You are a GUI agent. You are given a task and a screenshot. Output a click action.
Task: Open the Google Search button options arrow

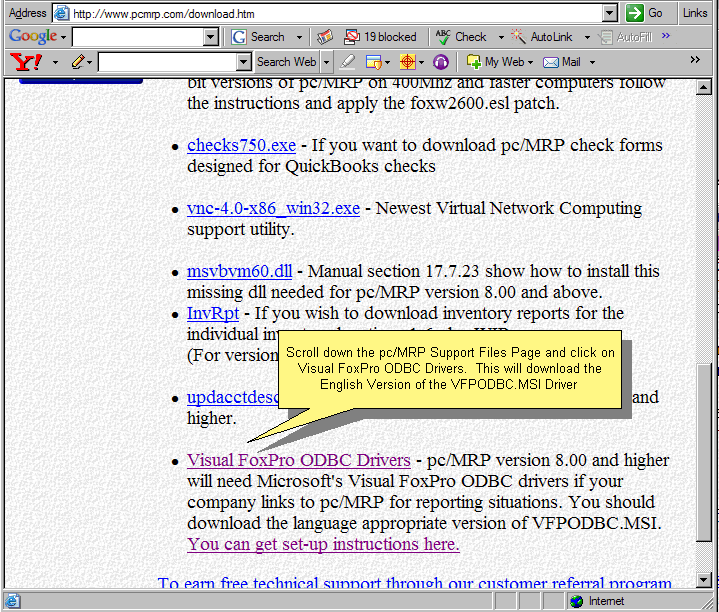point(299,37)
